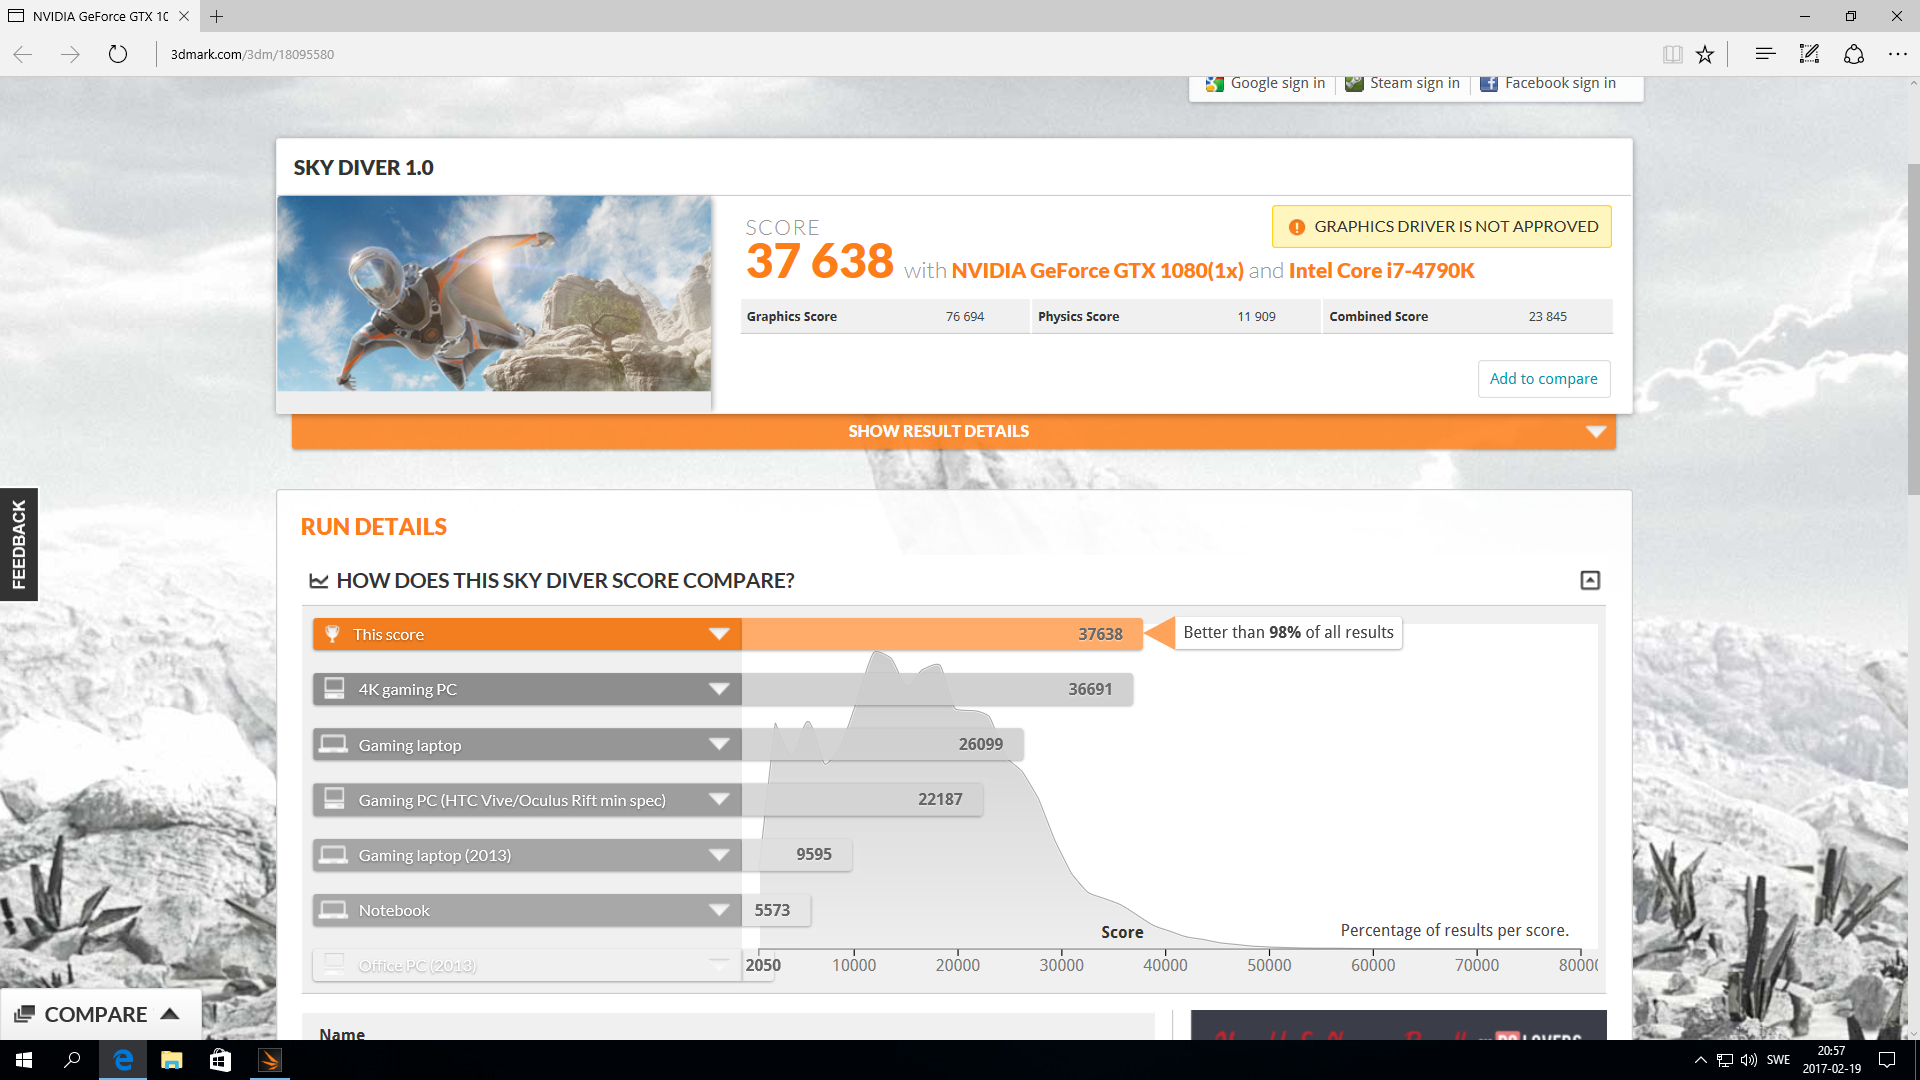Viewport: 1920px width, 1080px height.
Task: Click the This score 37638 bar
Action: 942,634
